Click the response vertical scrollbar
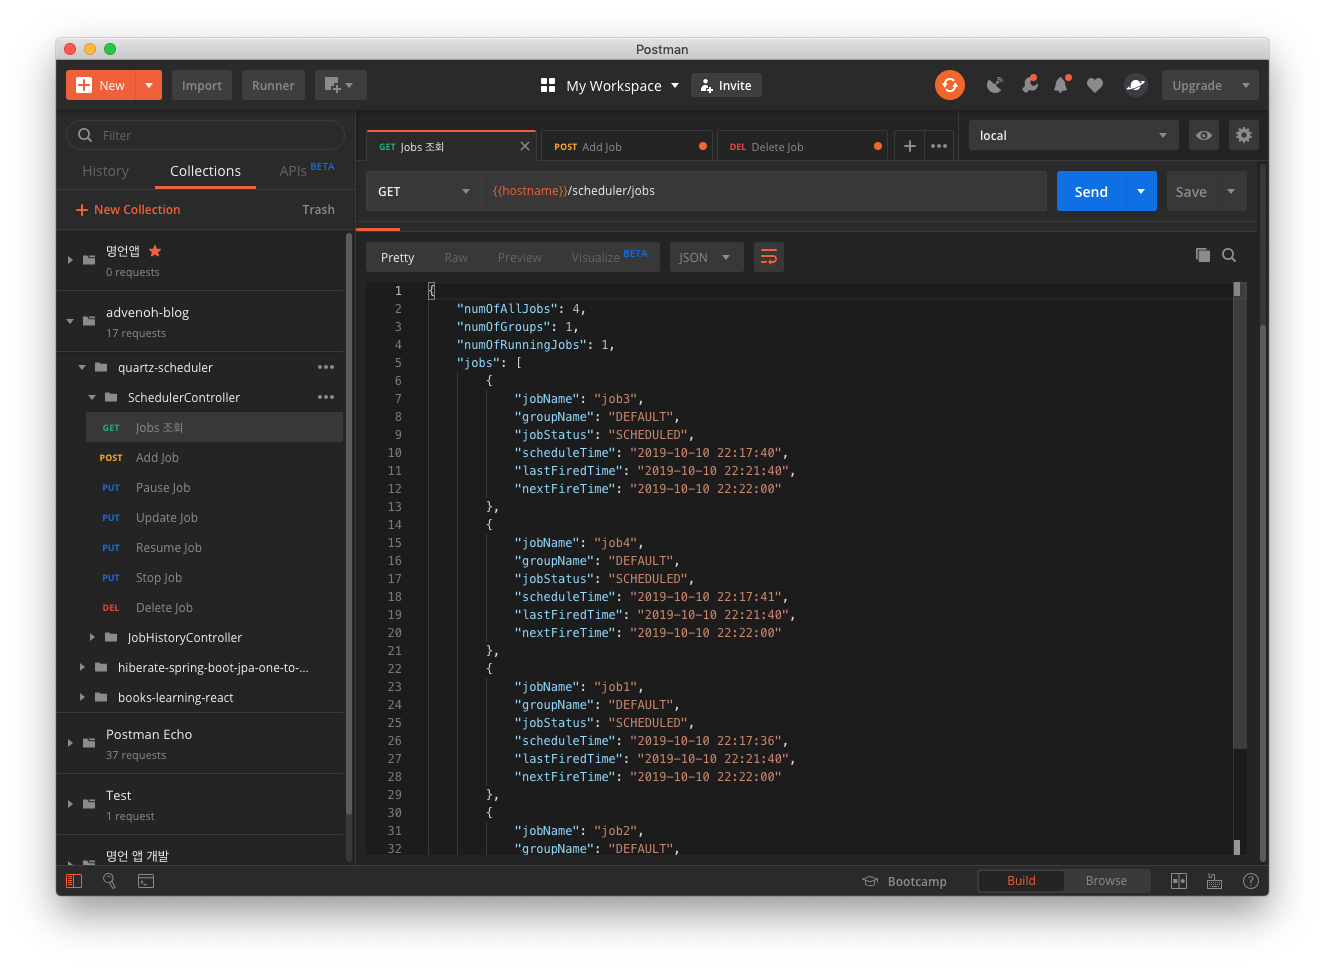The image size is (1325, 970). pyautogui.click(x=1237, y=500)
